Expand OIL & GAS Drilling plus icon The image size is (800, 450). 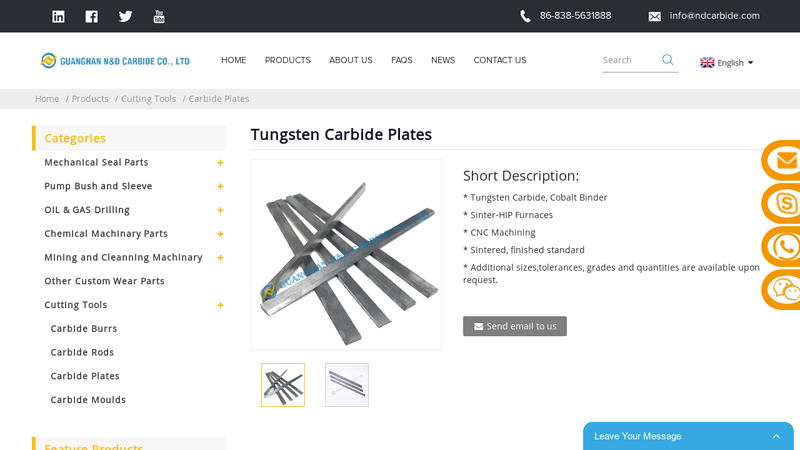(220, 210)
